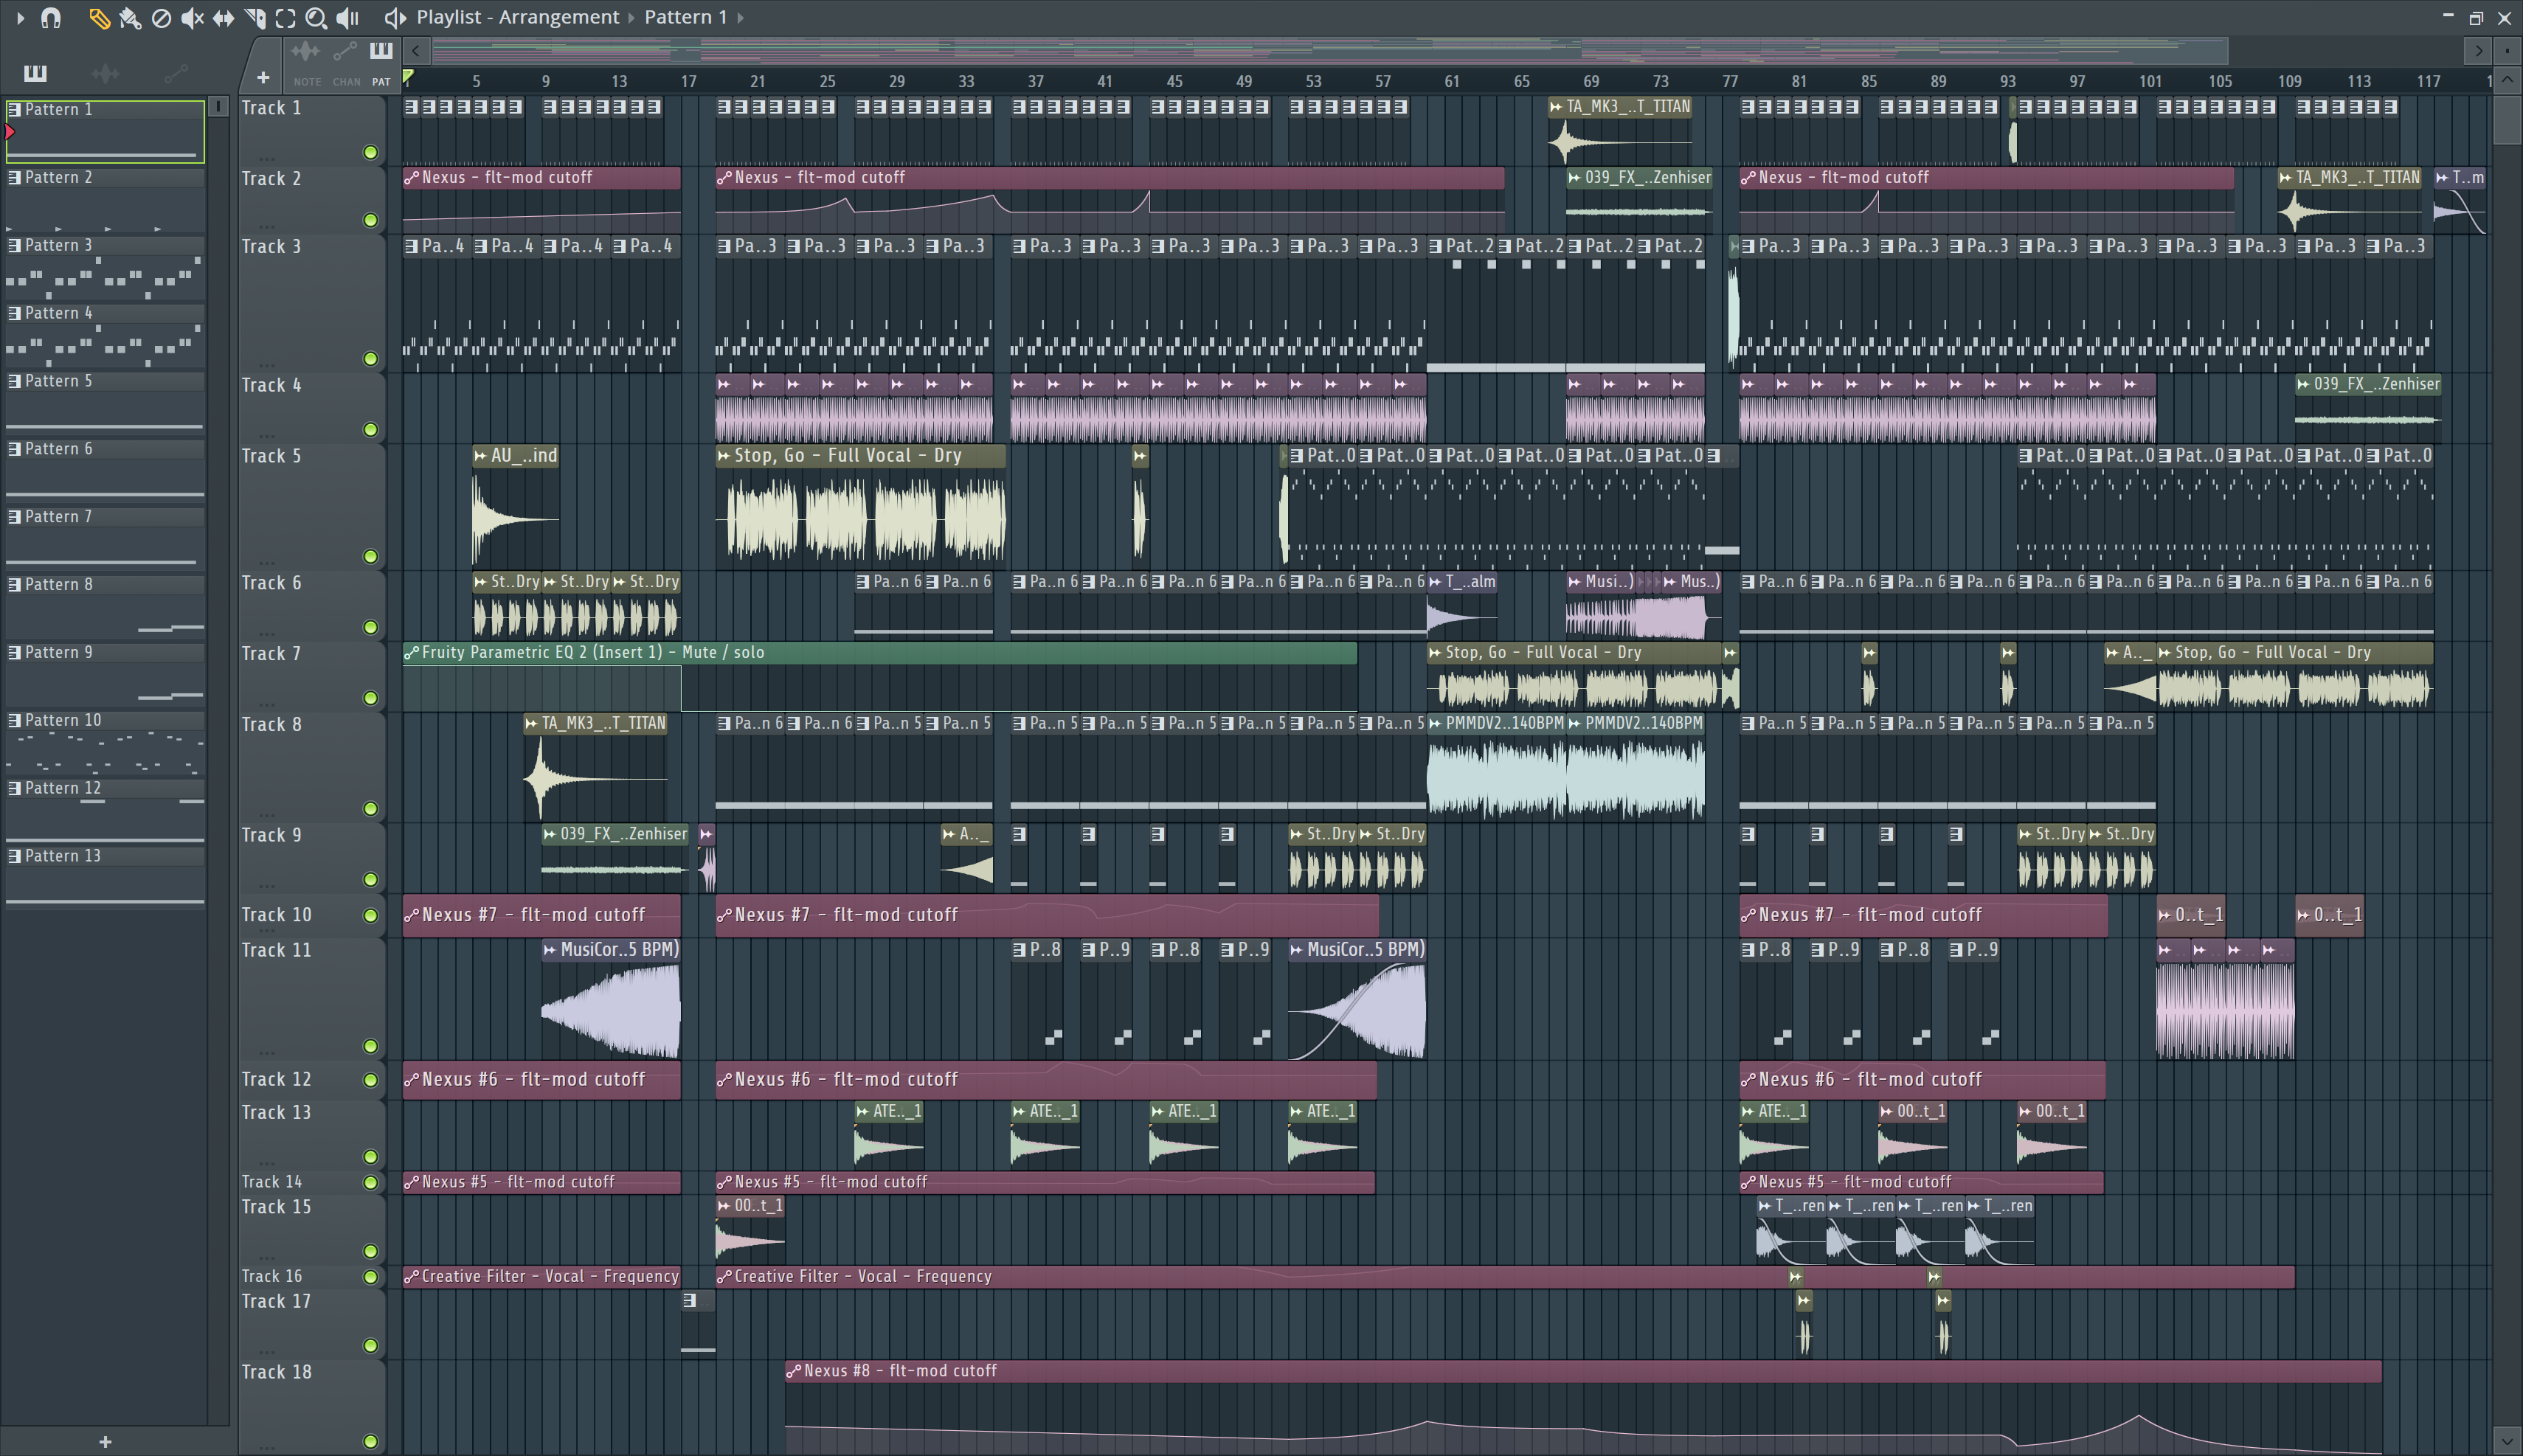Mute Track 12 with its green light
The width and height of the screenshot is (2523, 1456).
click(x=370, y=1080)
